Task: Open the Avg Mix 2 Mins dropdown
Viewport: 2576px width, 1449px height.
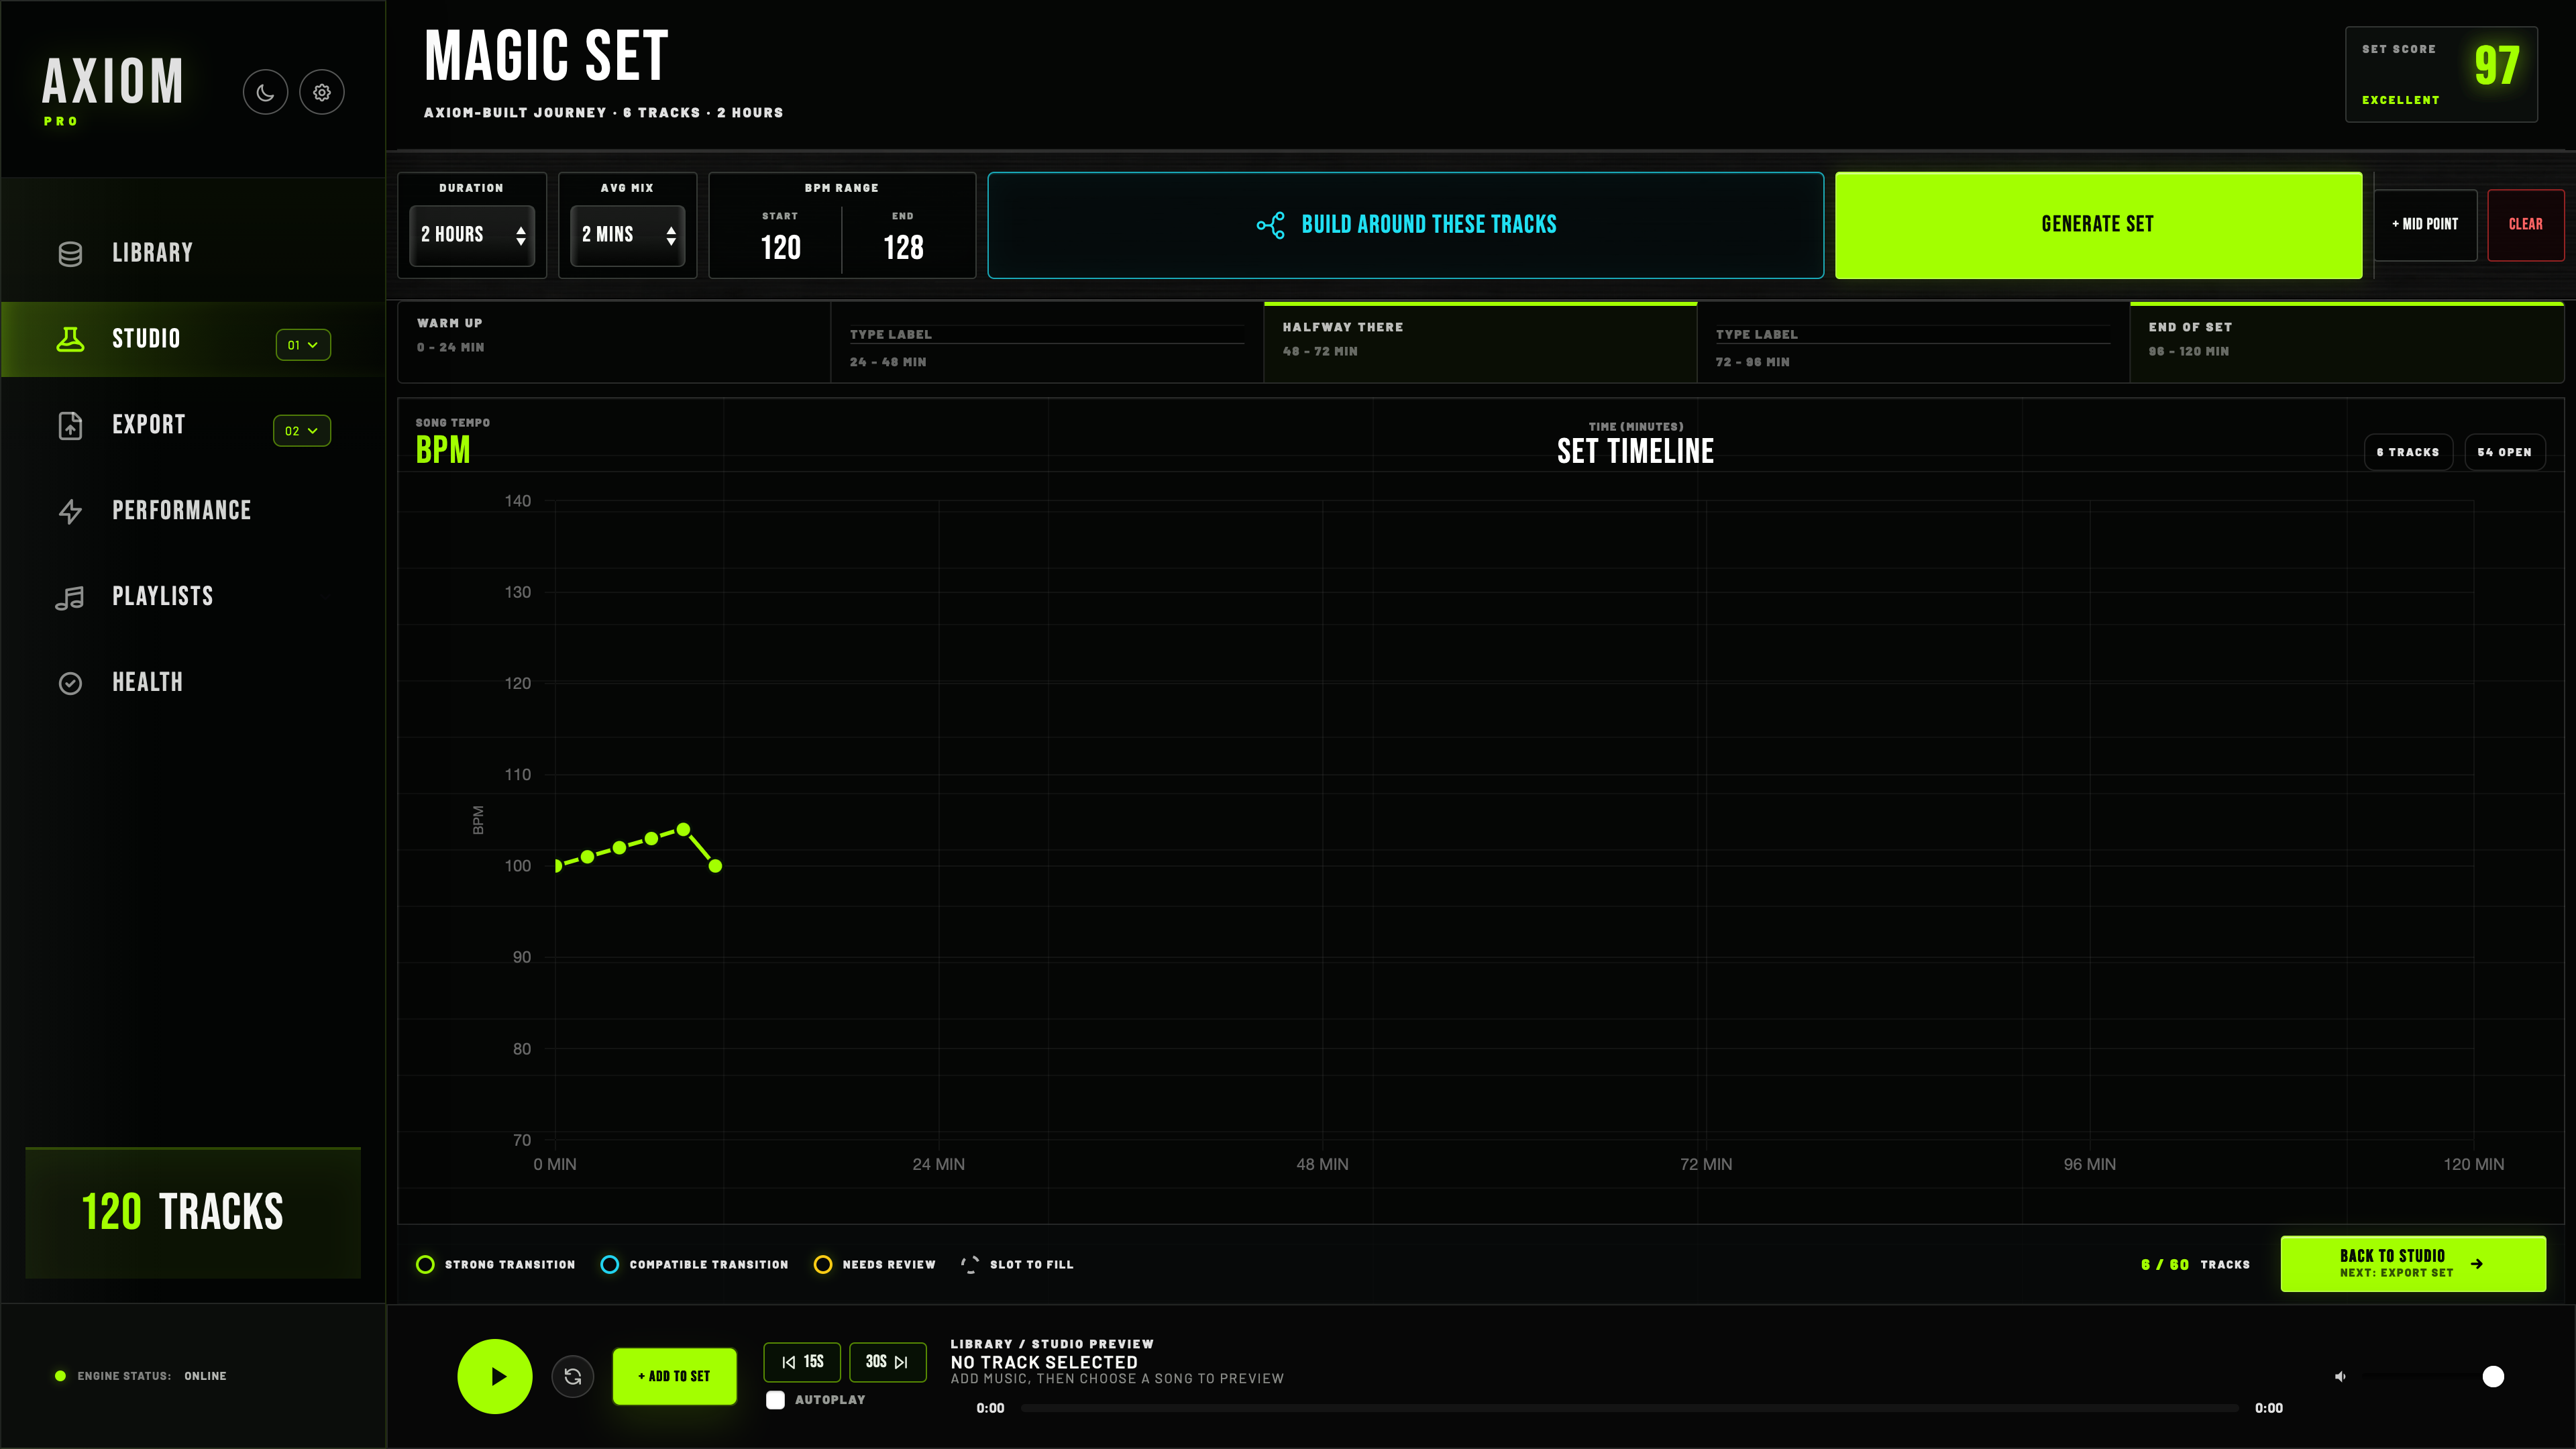Action: (x=628, y=235)
